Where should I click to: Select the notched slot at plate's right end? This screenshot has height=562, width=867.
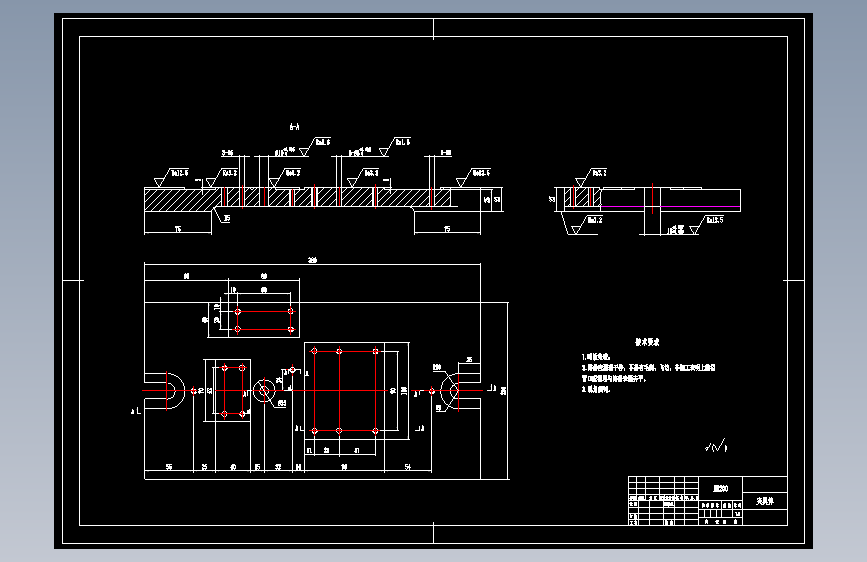[461, 391]
